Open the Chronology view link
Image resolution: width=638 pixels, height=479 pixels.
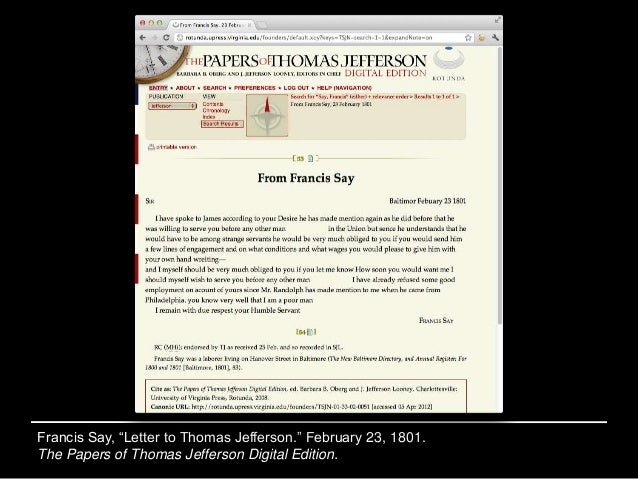pos(216,110)
